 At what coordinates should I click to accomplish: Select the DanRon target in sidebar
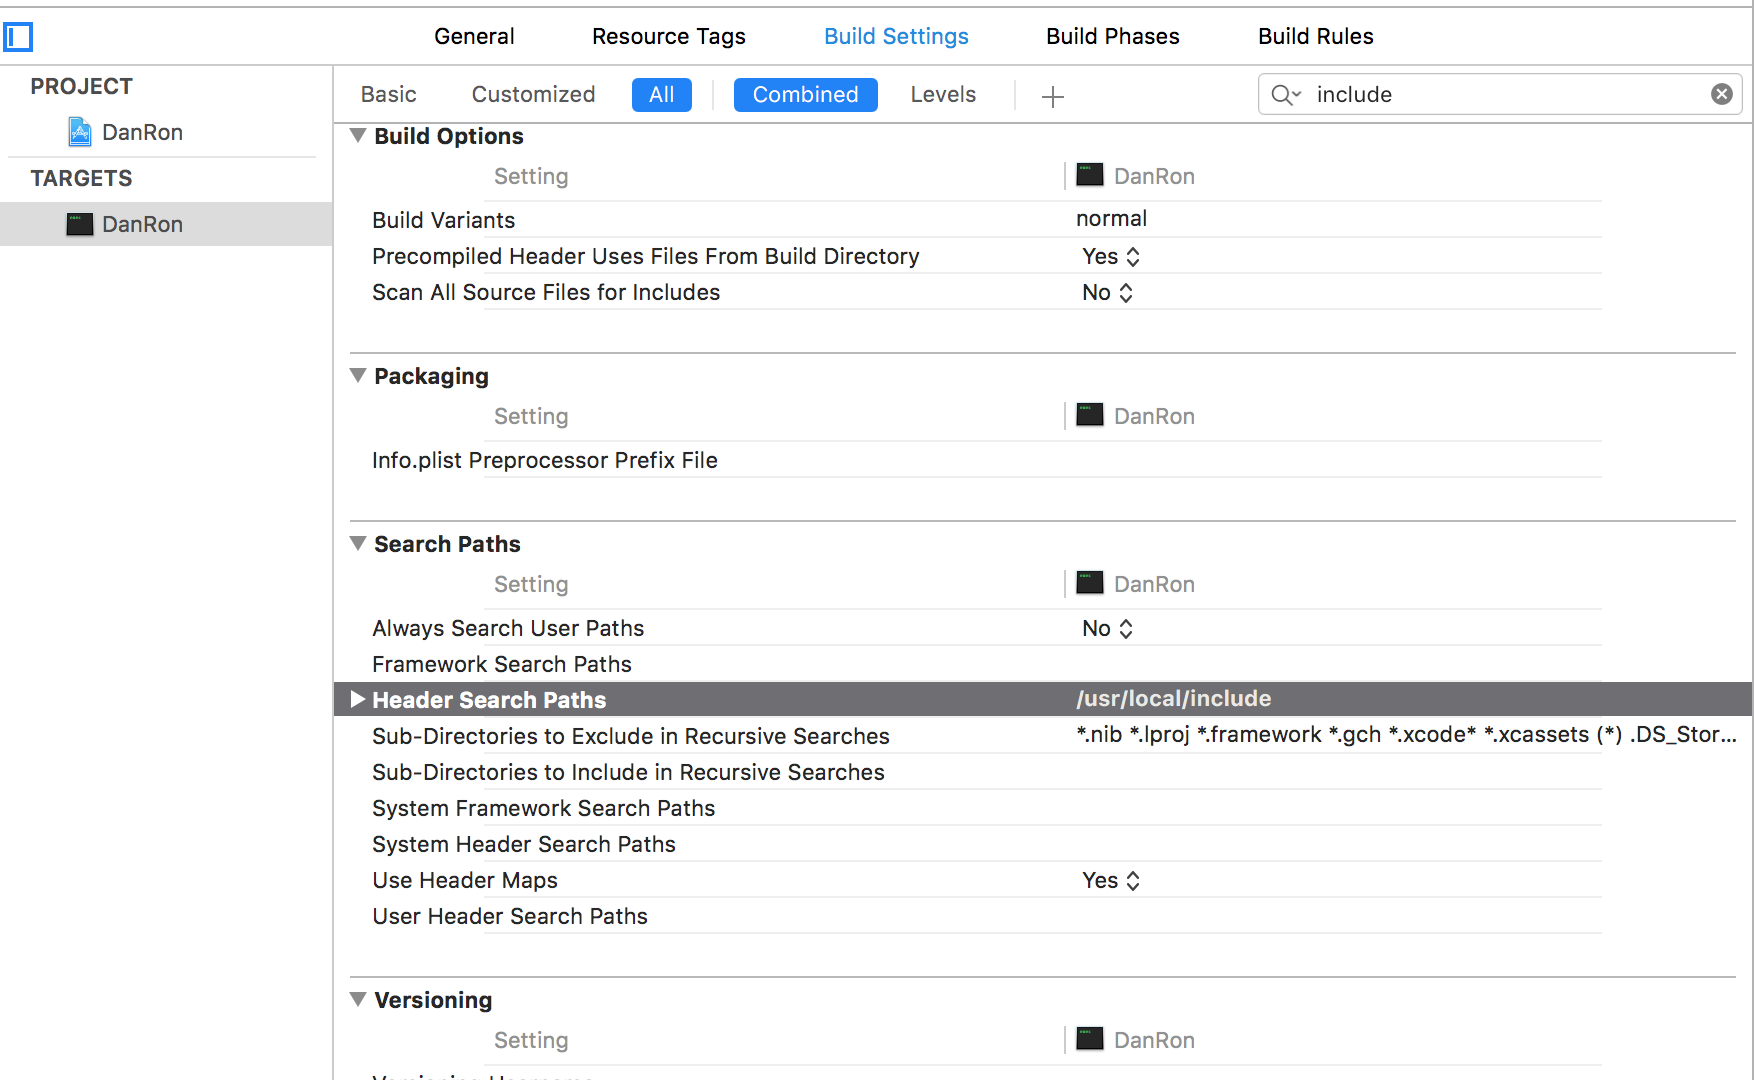[166, 224]
